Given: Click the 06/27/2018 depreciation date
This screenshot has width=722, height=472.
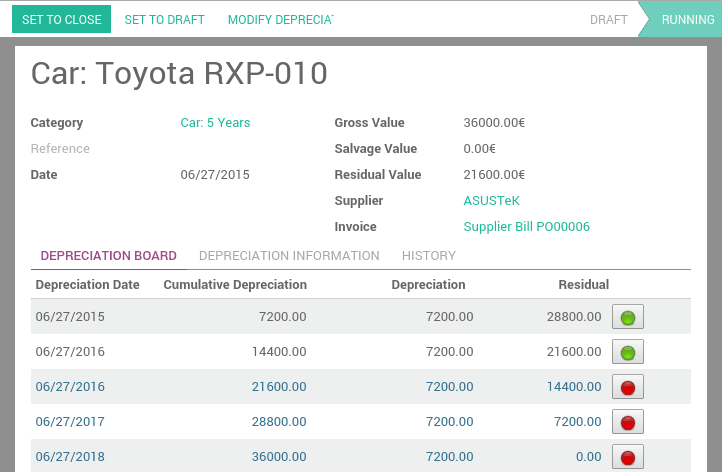Looking at the screenshot, I should [70, 457].
